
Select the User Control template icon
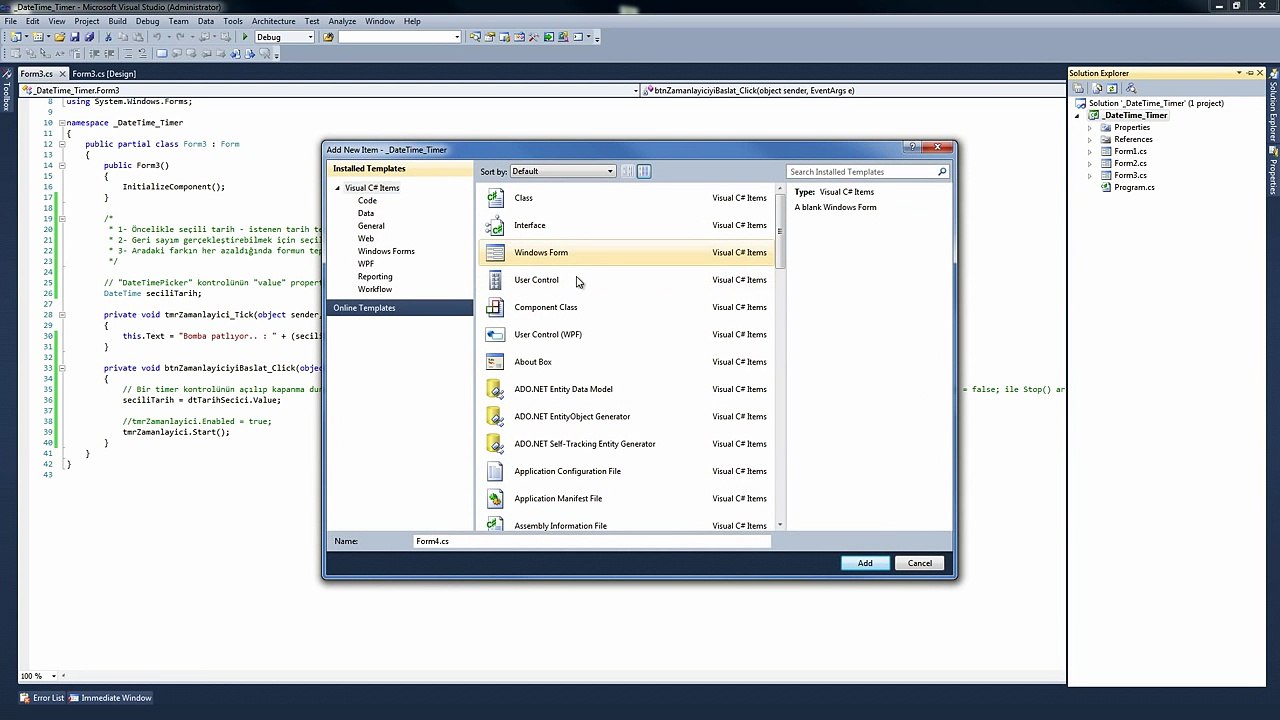[495, 280]
